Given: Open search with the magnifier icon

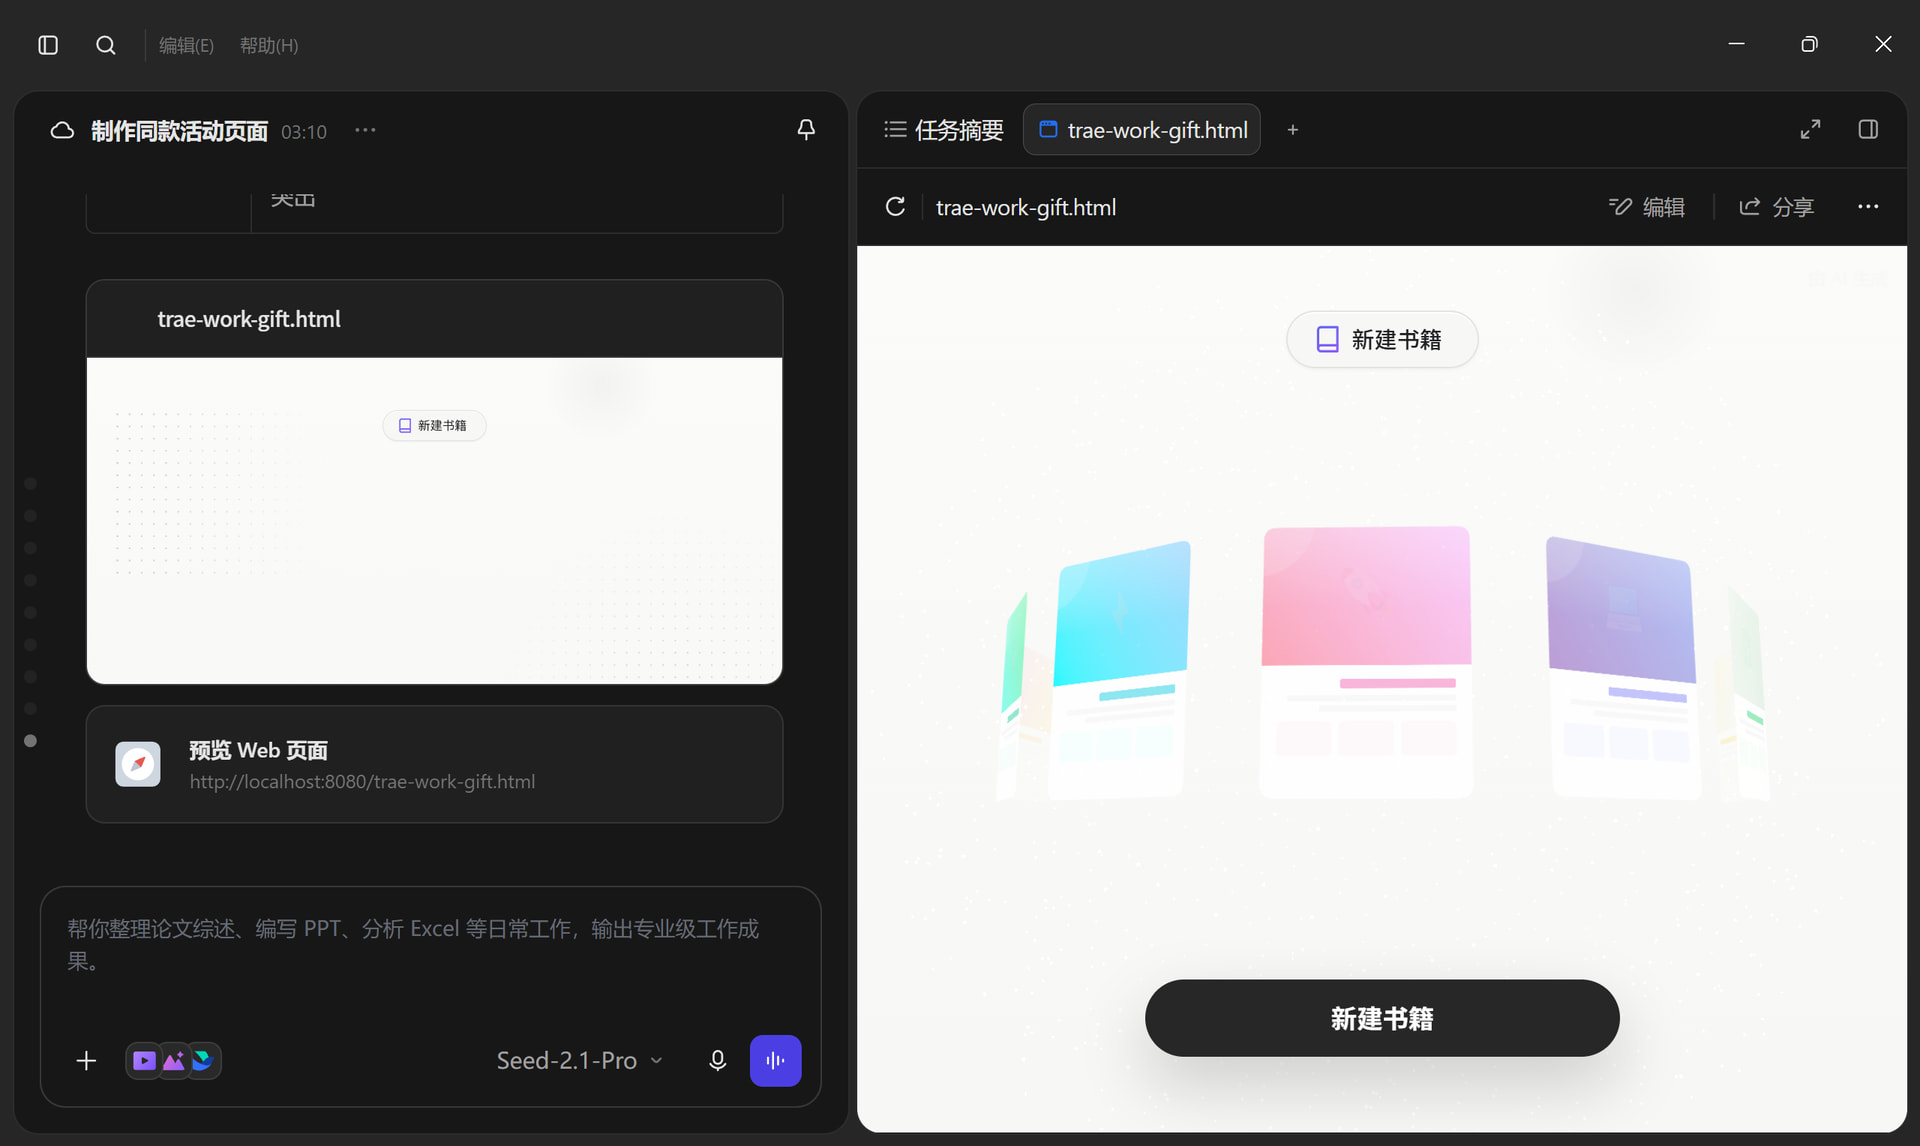Looking at the screenshot, I should (105, 45).
